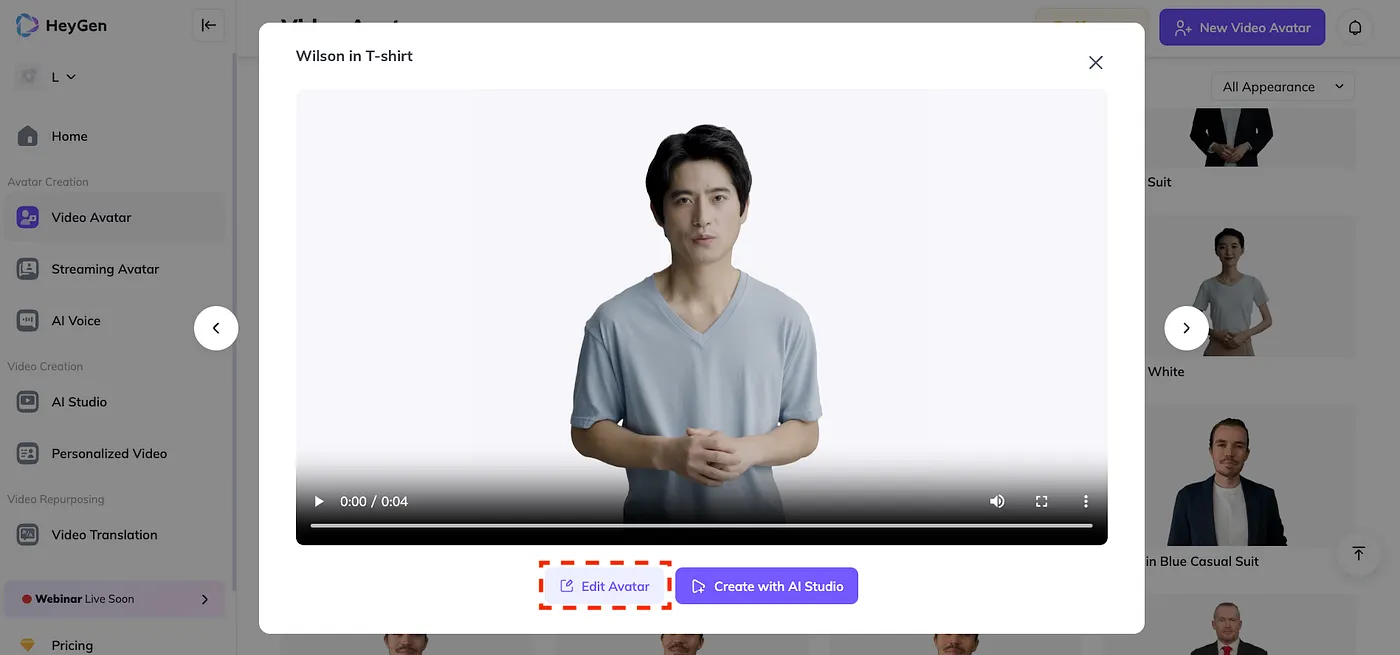Click the 0:00 / 0:04 time display
The image size is (1400, 655).
coord(374,501)
